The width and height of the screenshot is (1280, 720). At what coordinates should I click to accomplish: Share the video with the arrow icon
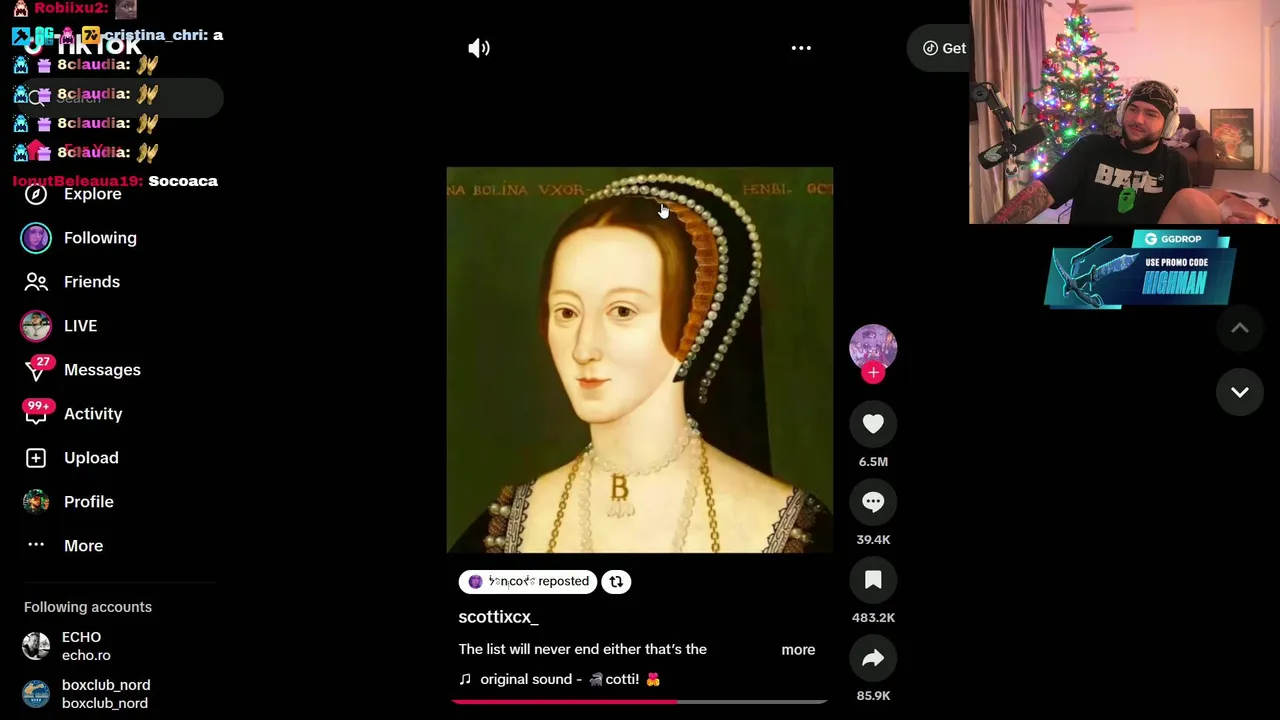(873, 658)
